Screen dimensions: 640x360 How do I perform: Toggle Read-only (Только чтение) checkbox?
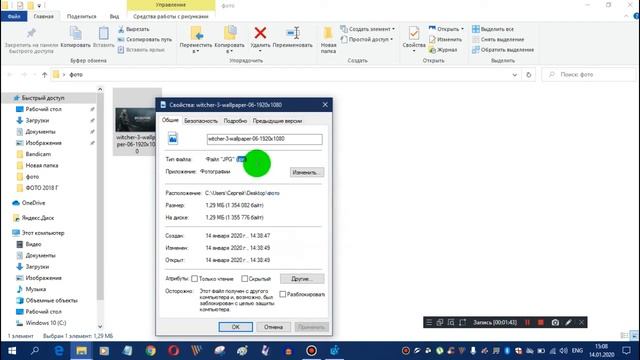pos(195,279)
